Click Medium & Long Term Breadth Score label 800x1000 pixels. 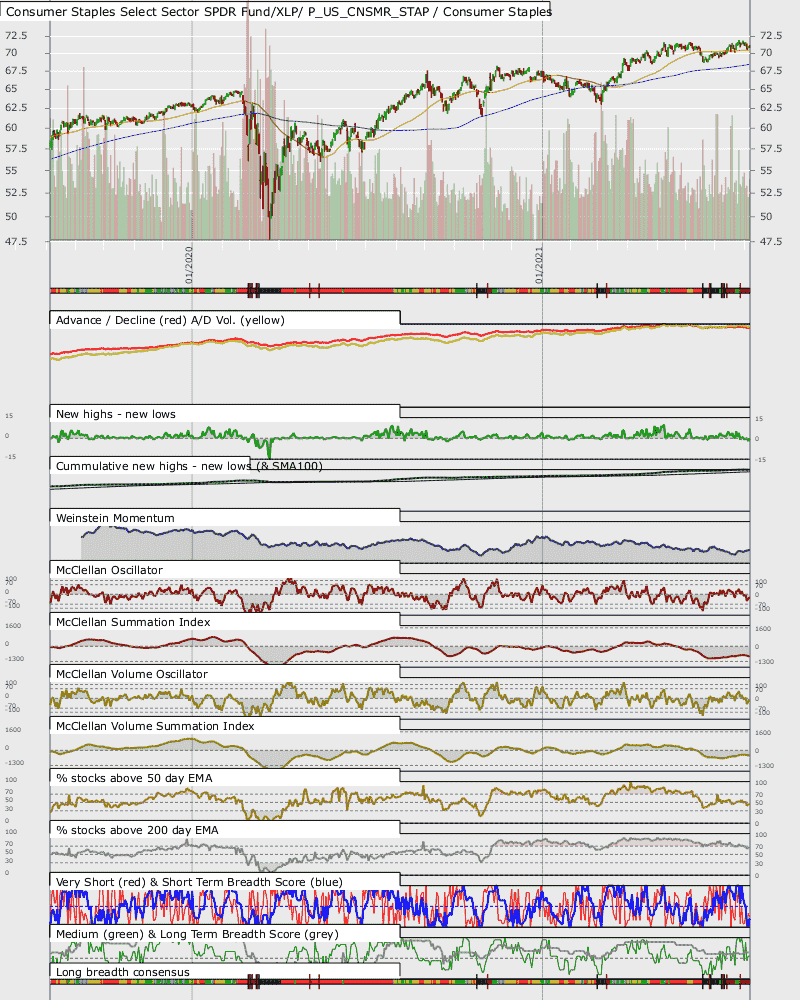[x=197, y=934]
